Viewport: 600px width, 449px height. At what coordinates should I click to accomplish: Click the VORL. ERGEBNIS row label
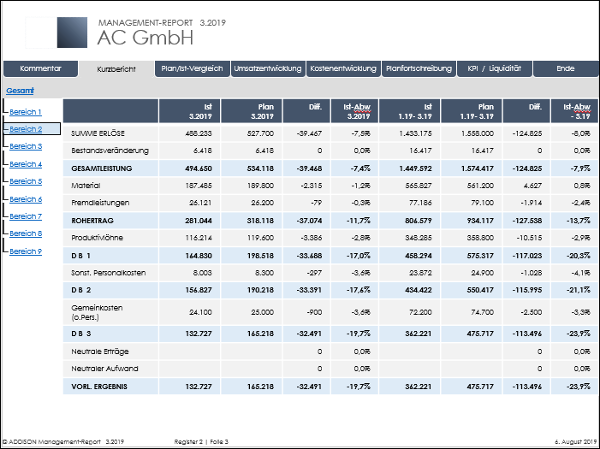[99, 387]
